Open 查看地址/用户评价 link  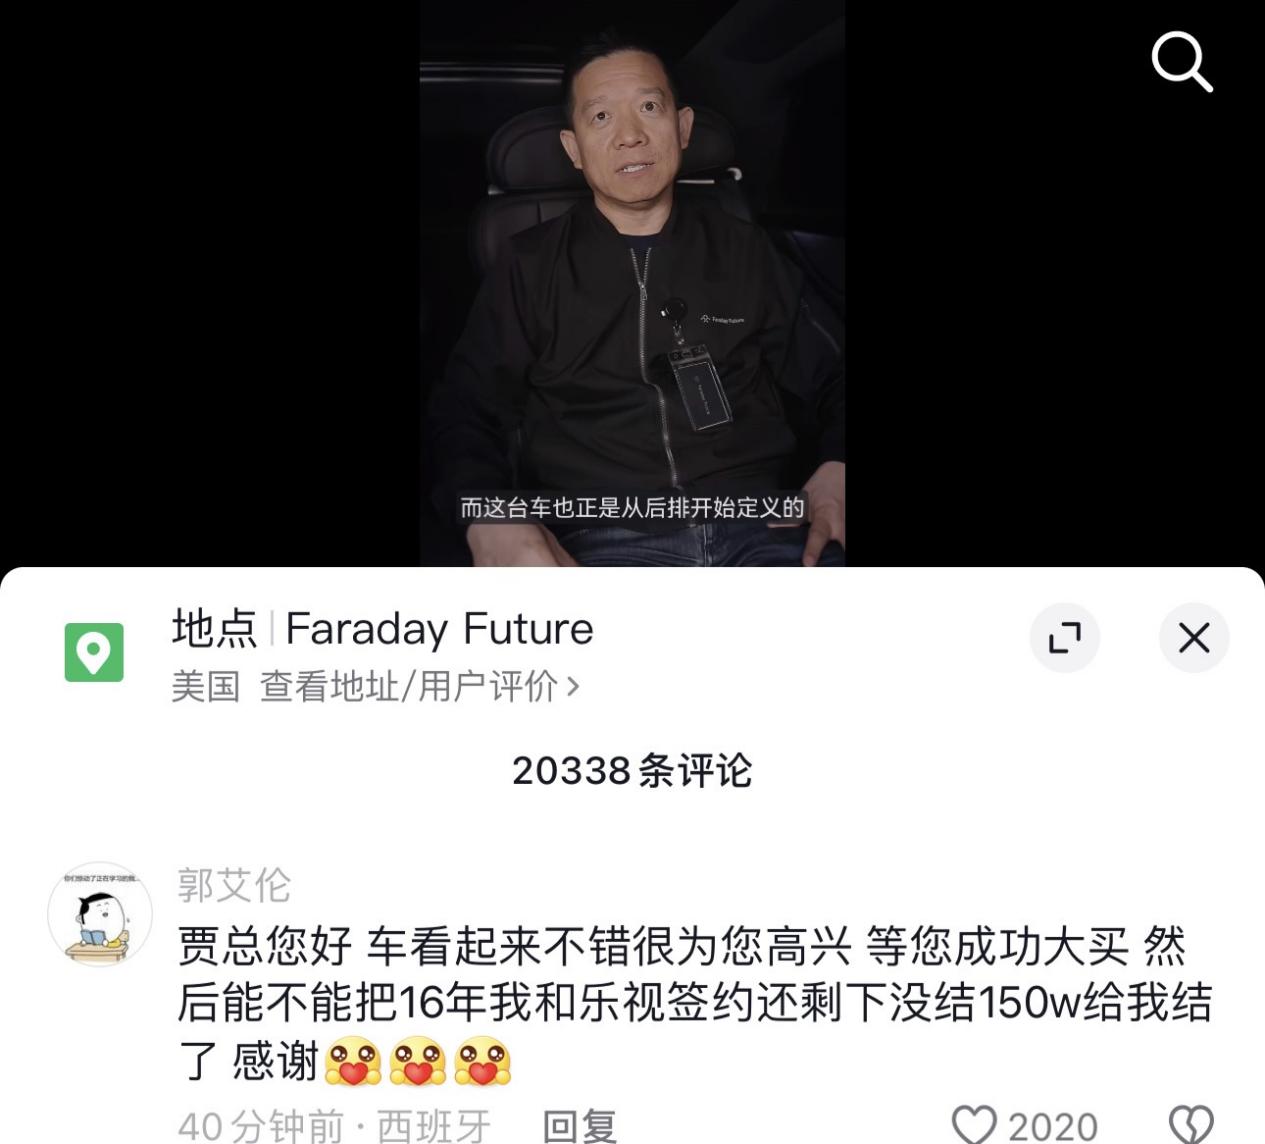(408, 686)
